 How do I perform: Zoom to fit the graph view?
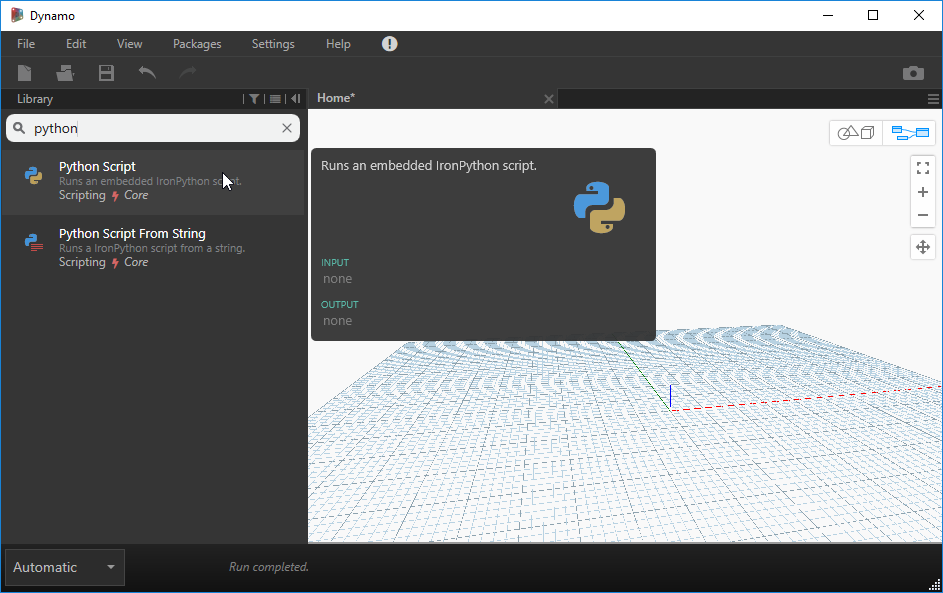pyautogui.click(x=922, y=167)
